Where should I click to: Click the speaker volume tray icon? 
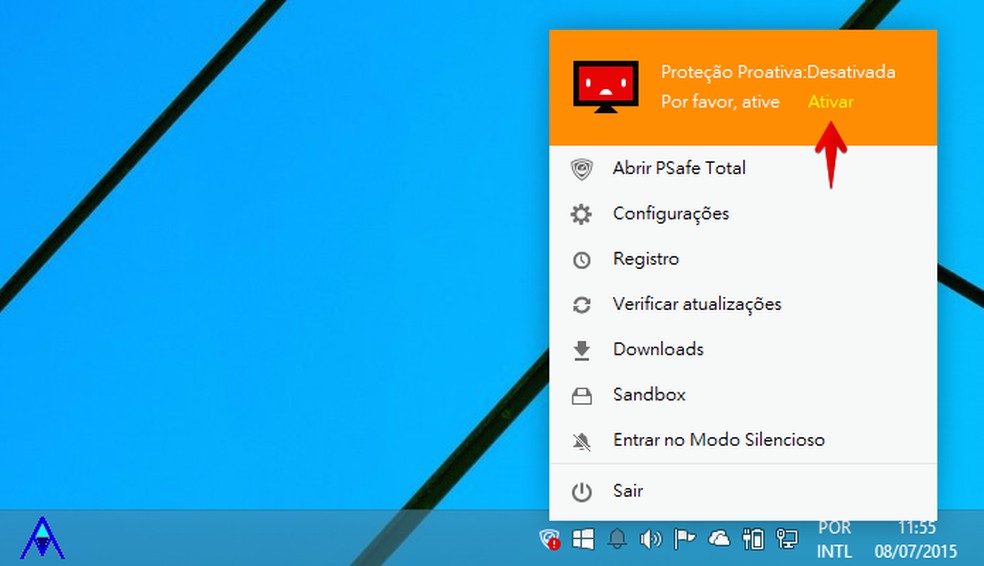651,539
